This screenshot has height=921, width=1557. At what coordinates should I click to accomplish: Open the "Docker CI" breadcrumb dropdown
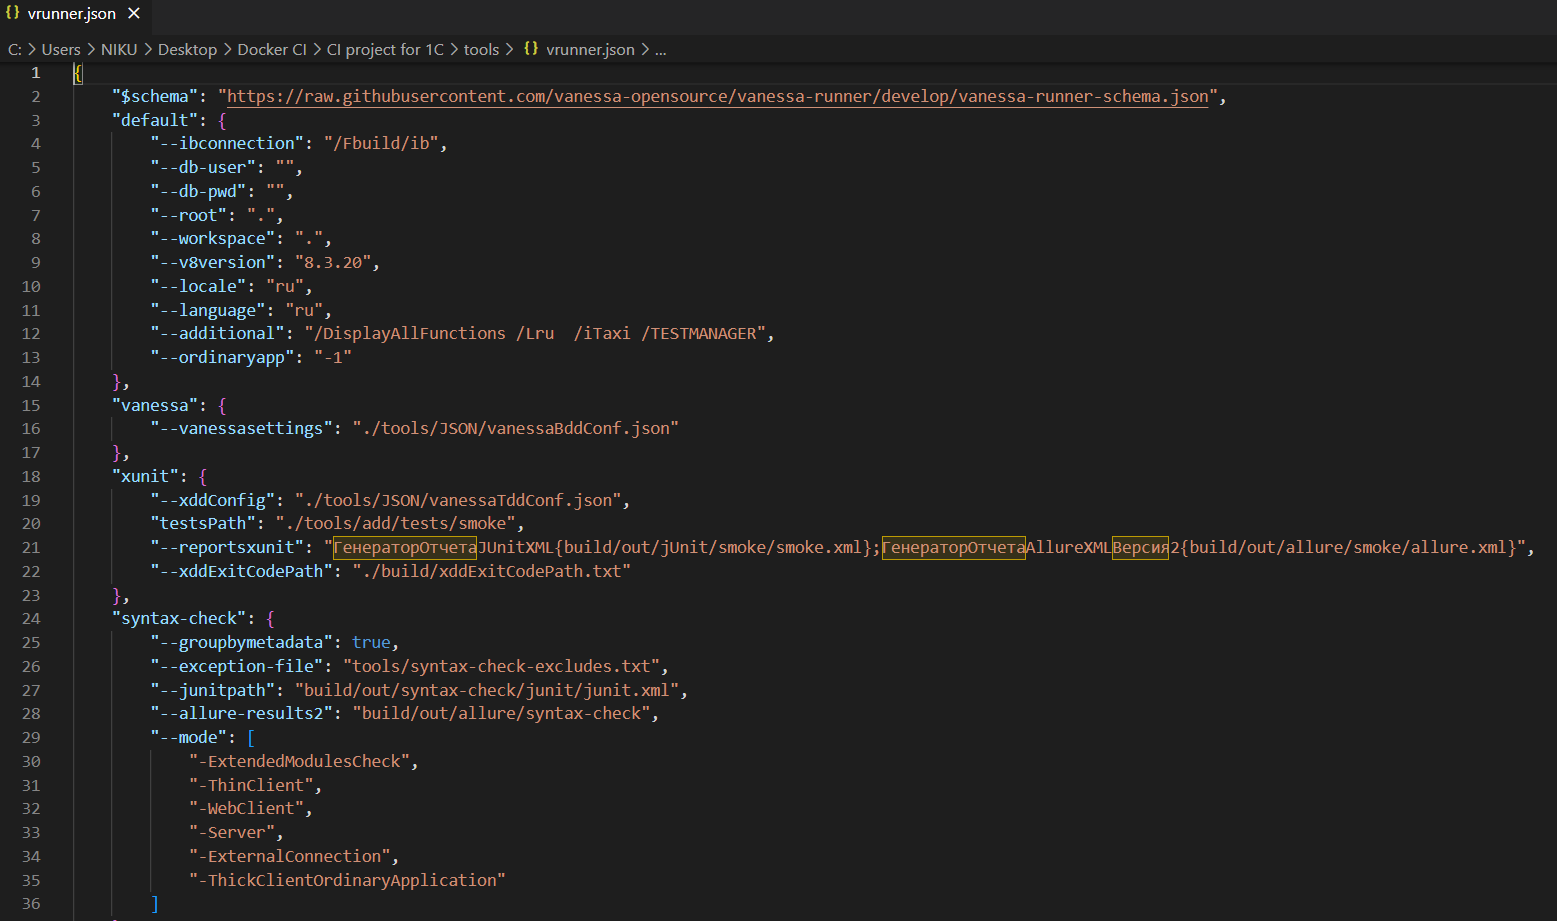272,48
